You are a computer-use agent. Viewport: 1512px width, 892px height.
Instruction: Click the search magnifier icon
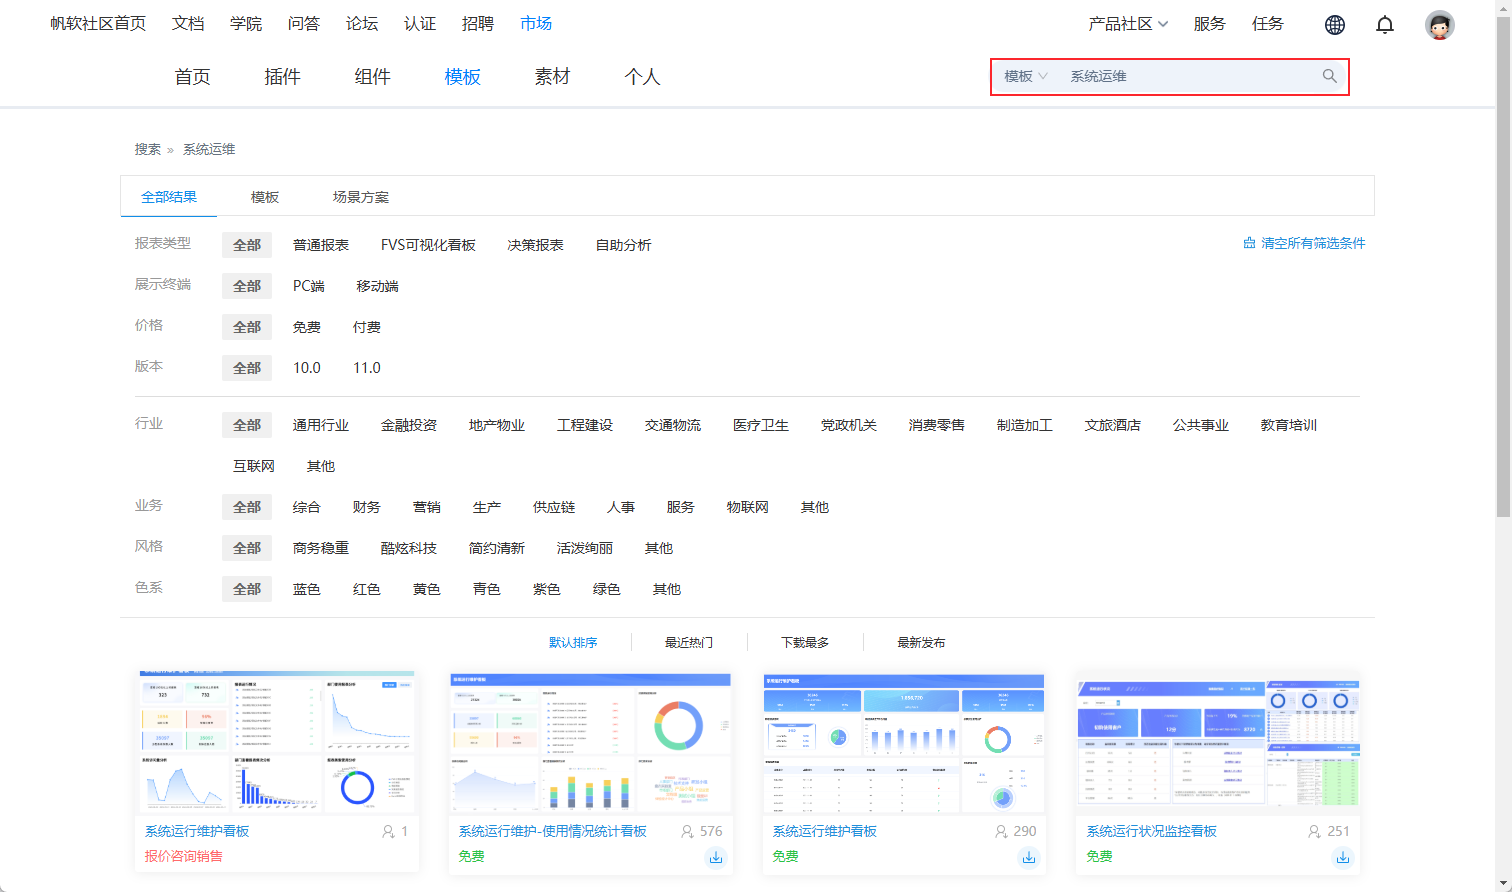(x=1329, y=76)
